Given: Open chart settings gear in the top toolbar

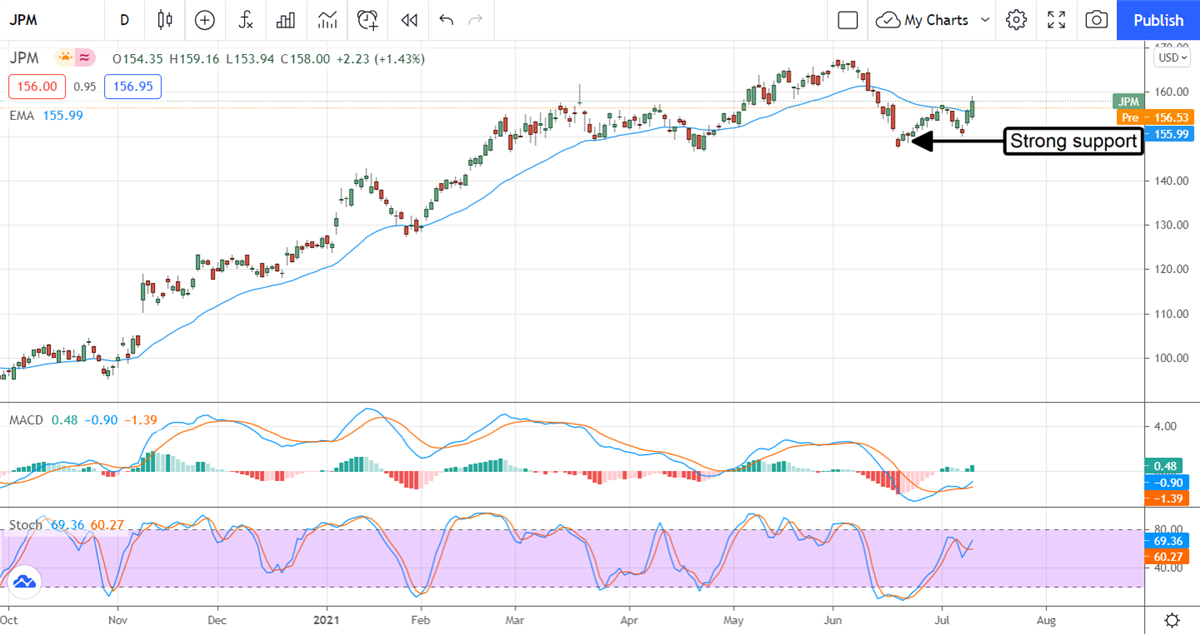Looking at the screenshot, I should (1017, 20).
